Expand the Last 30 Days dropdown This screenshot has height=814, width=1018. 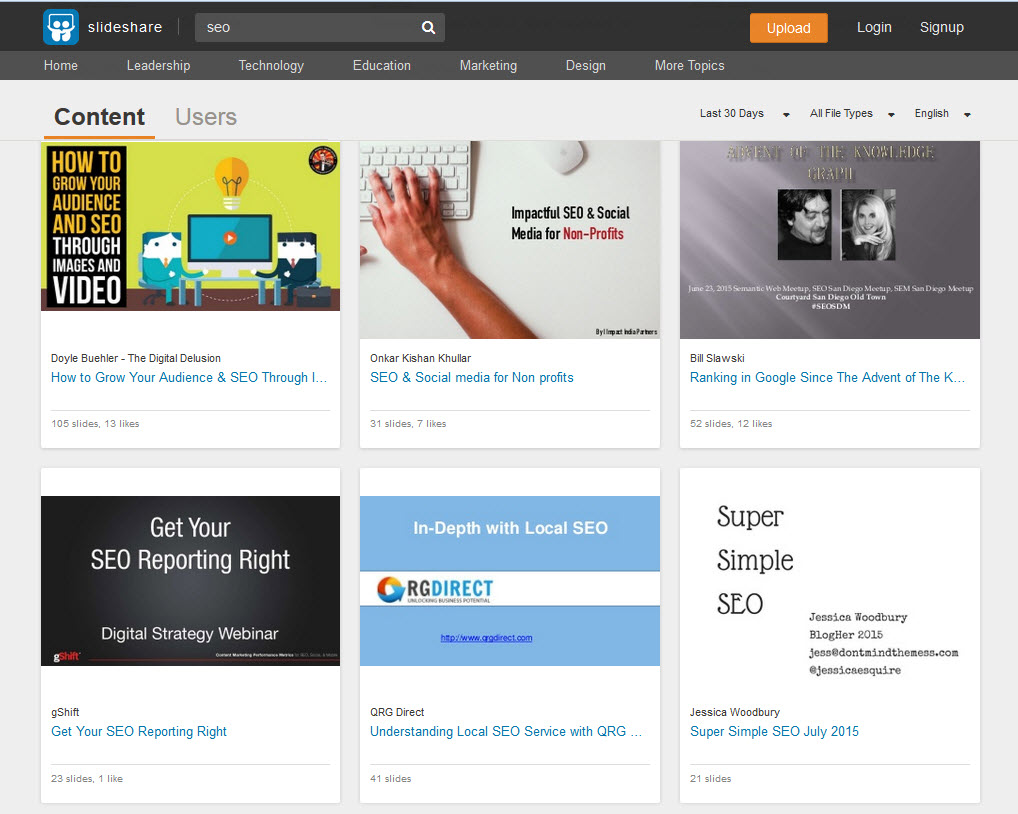pyautogui.click(x=744, y=114)
